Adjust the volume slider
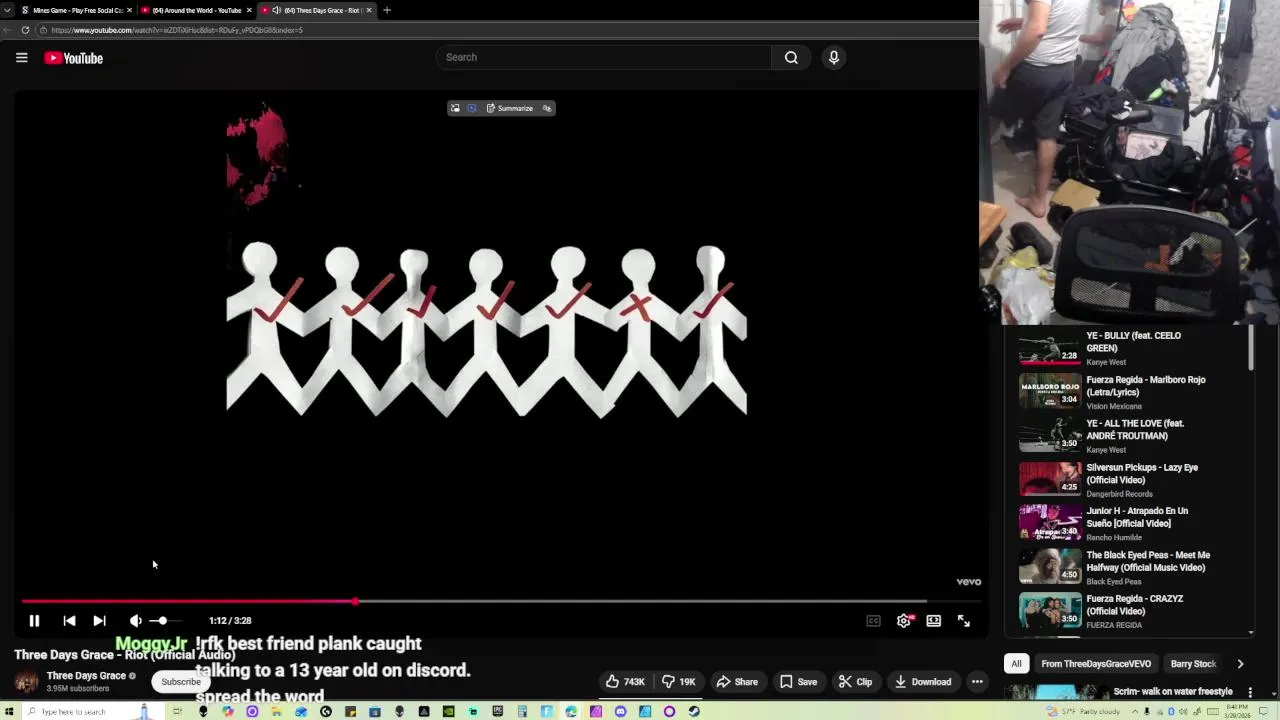1280x720 pixels. tap(165, 621)
